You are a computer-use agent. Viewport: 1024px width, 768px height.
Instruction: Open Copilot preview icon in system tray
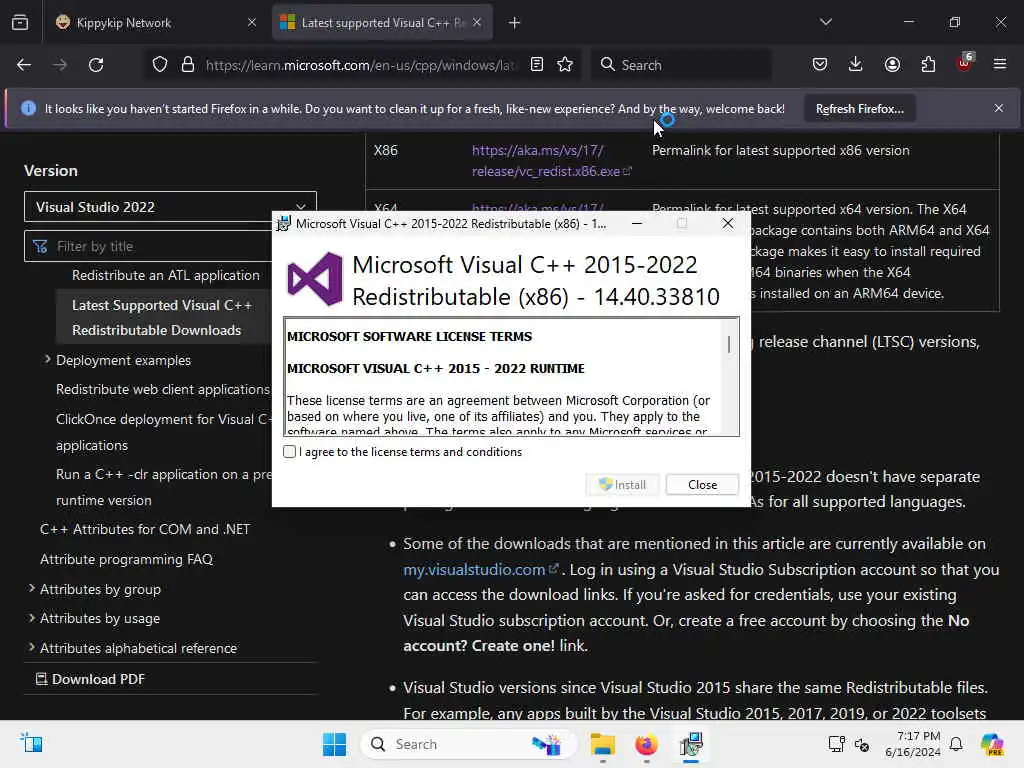(x=992, y=744)
